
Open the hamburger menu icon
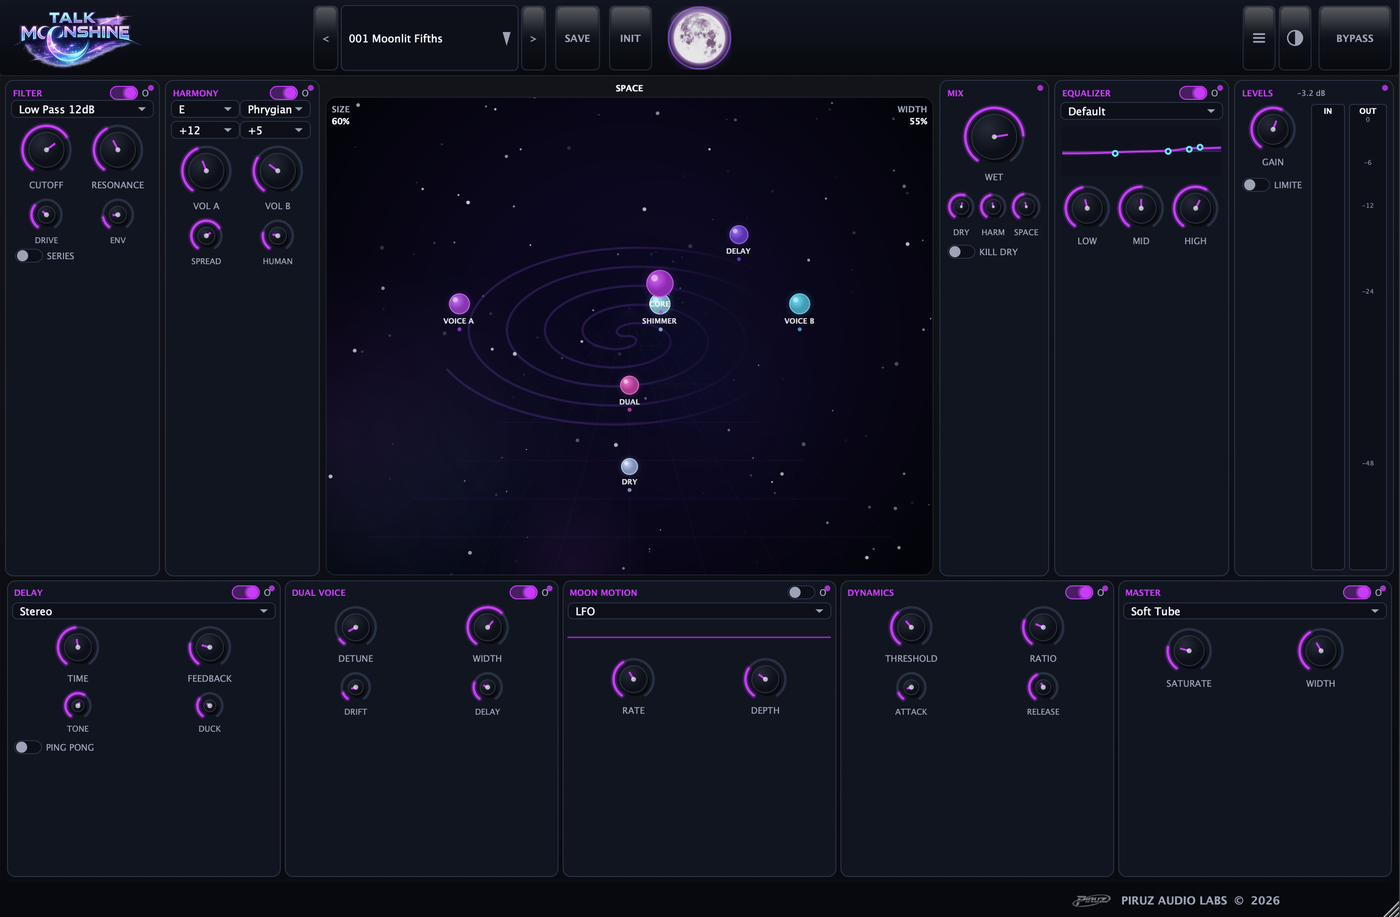tap(1259, 38)
